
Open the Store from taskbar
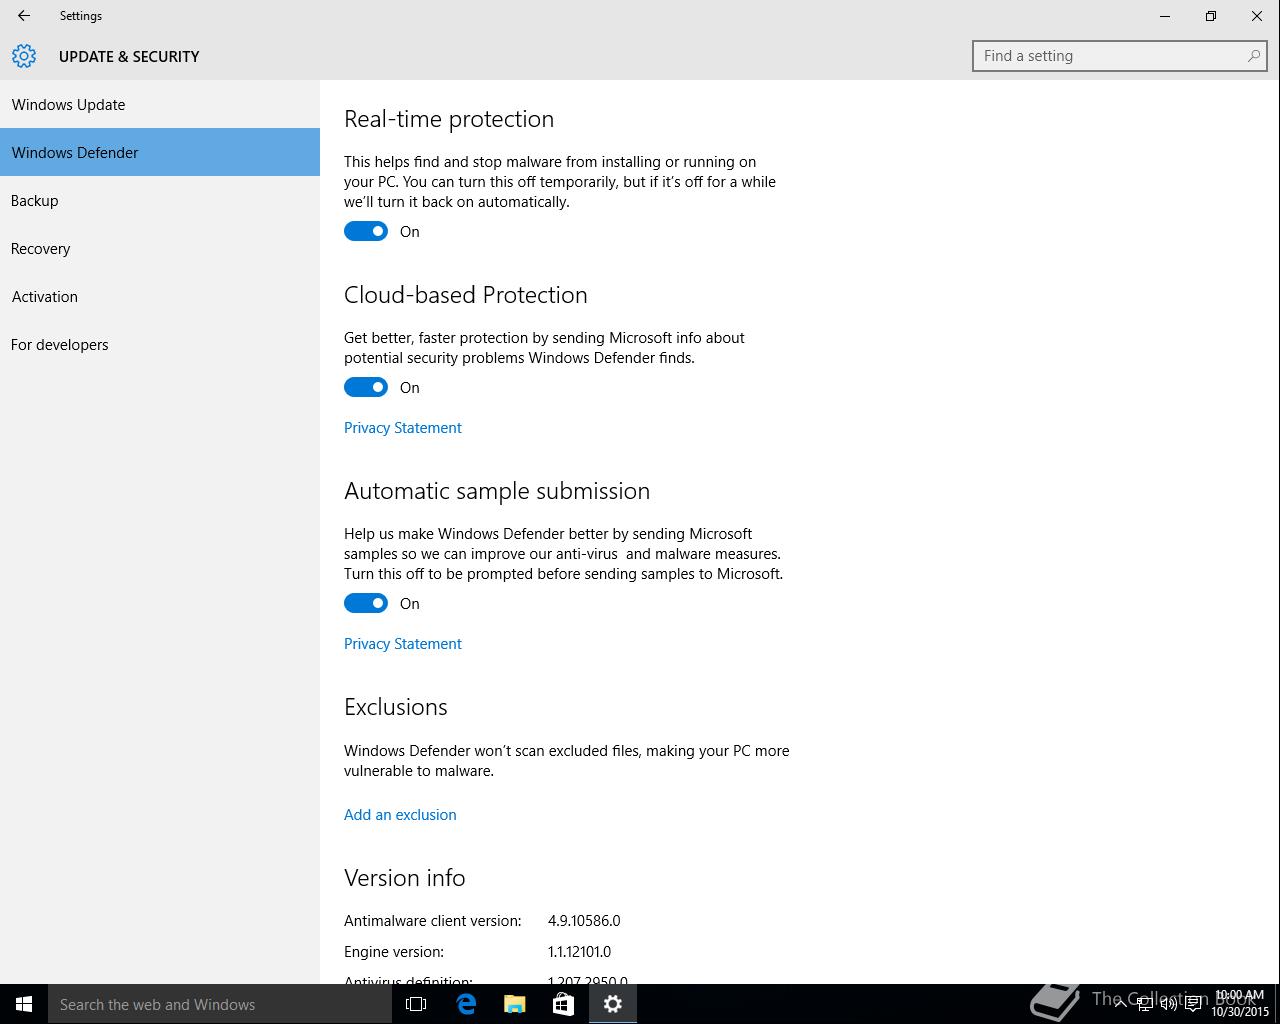(564, 1004)
